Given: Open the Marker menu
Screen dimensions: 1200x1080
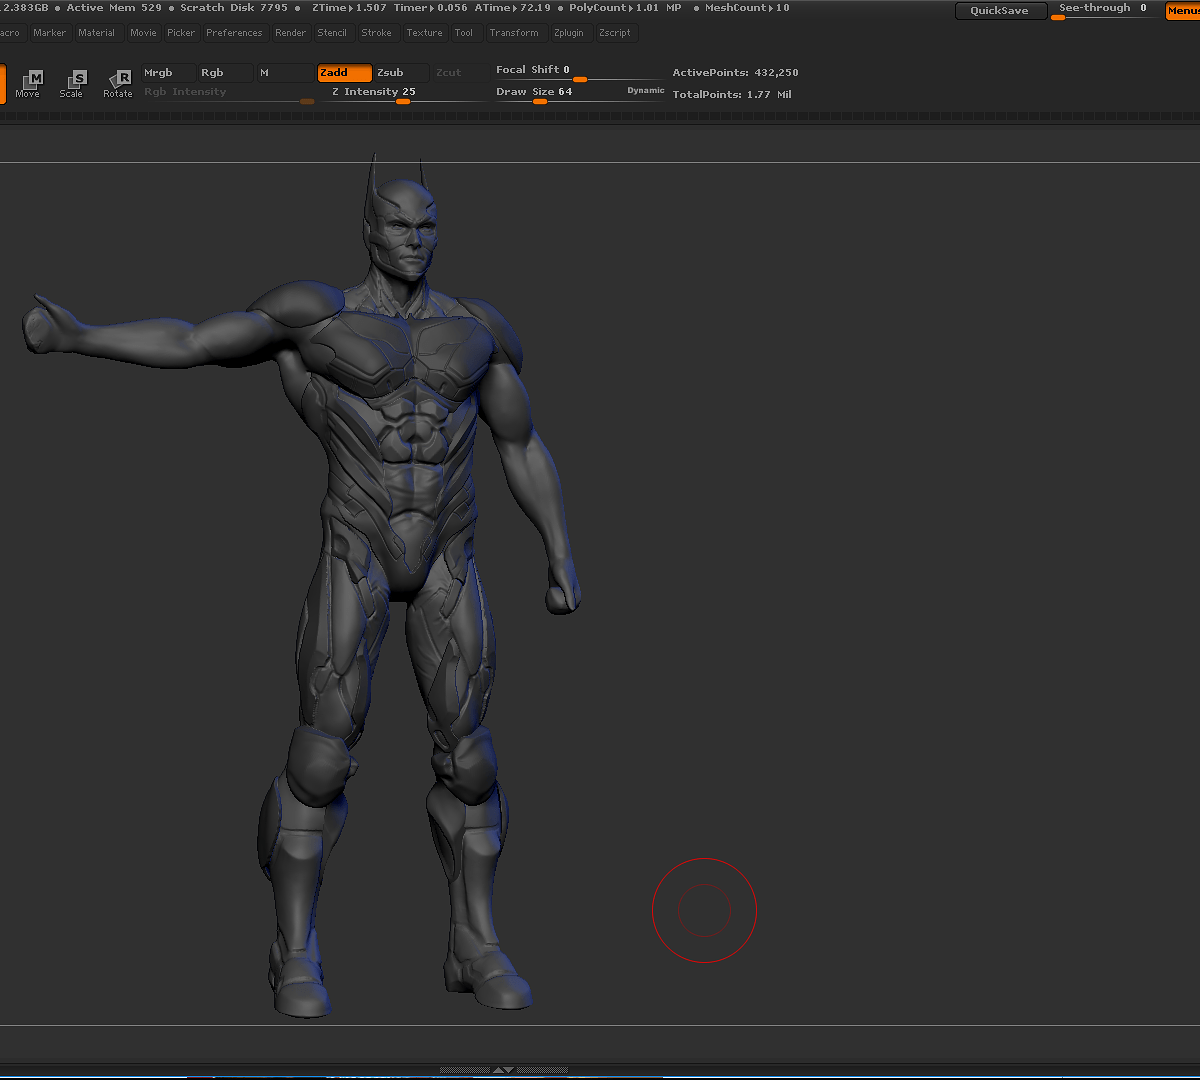Looking at the screenshot, I should [x=49, y=33].
